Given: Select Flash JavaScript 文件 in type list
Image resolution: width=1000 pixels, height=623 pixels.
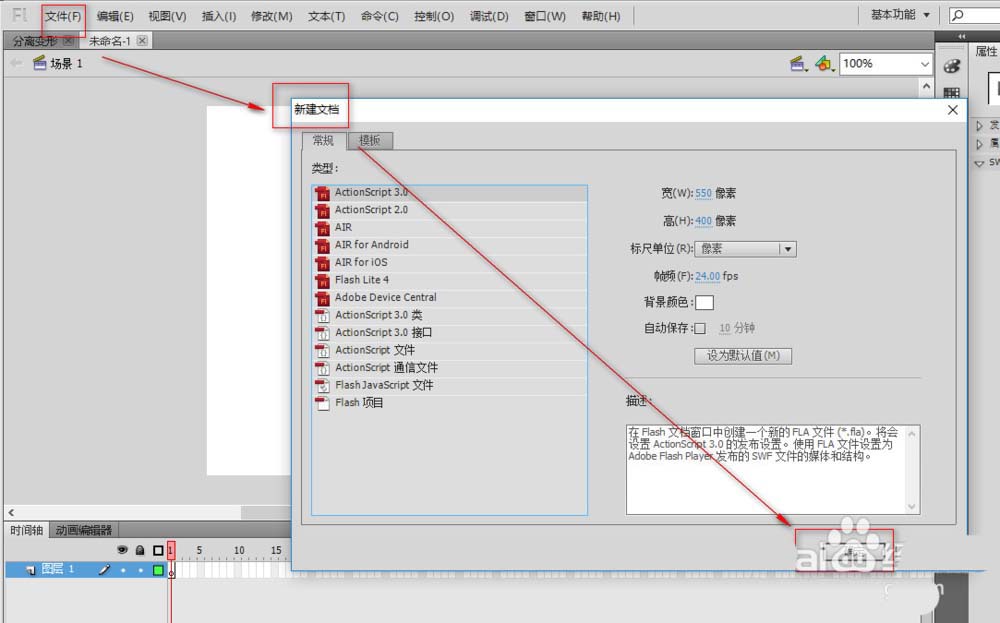Looking at the screenshot, I should 450,385.
